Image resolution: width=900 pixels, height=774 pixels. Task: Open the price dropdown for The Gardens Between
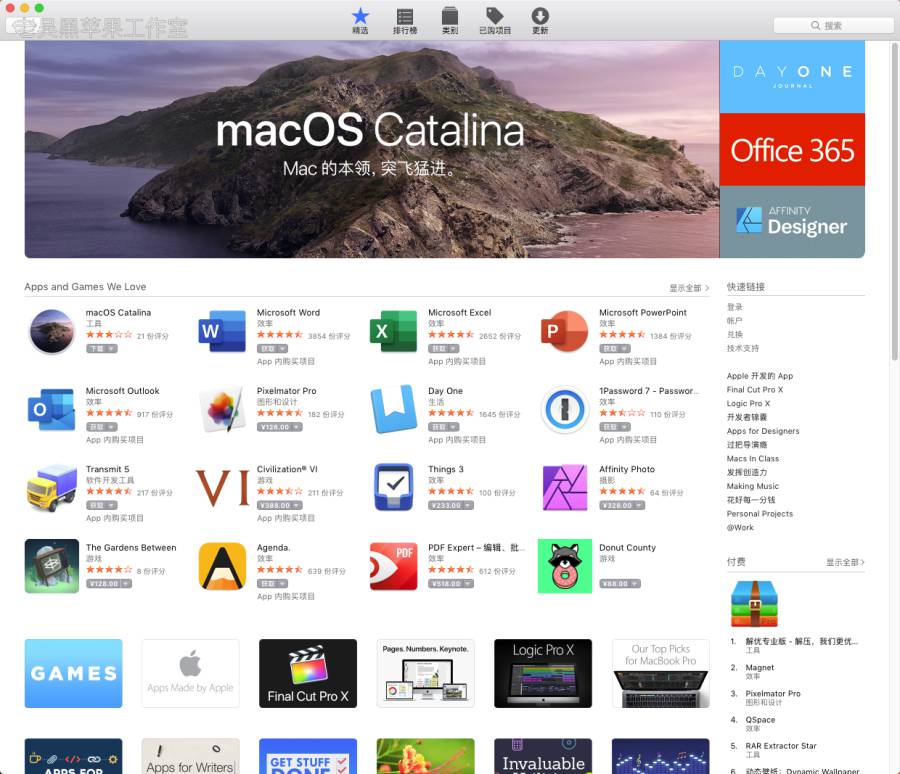108,583
